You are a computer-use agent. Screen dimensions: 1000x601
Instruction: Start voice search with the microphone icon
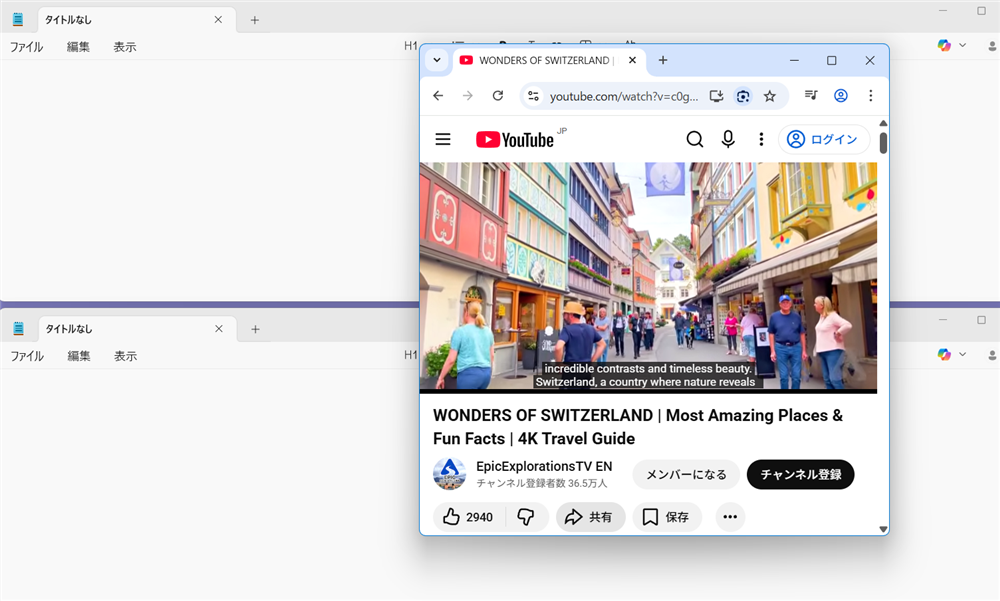[728, 139]
